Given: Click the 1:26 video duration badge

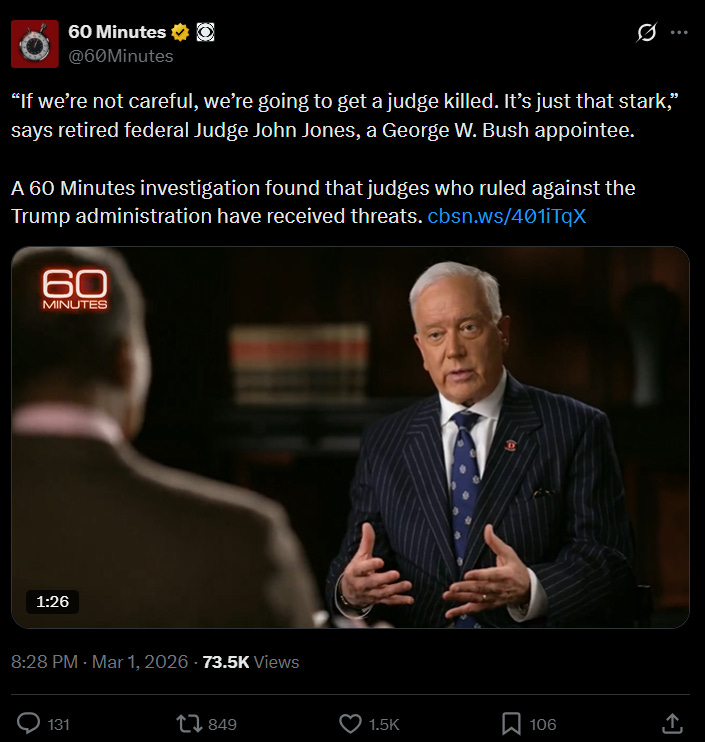Looking at the screenshot, I should pos(52,601).
